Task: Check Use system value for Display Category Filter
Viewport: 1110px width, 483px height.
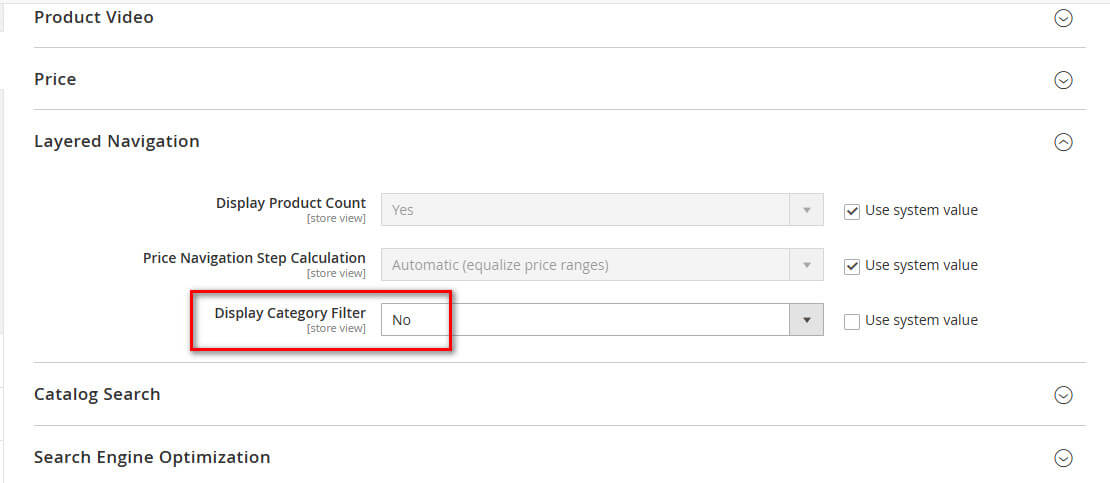Action: click(852, 322)
